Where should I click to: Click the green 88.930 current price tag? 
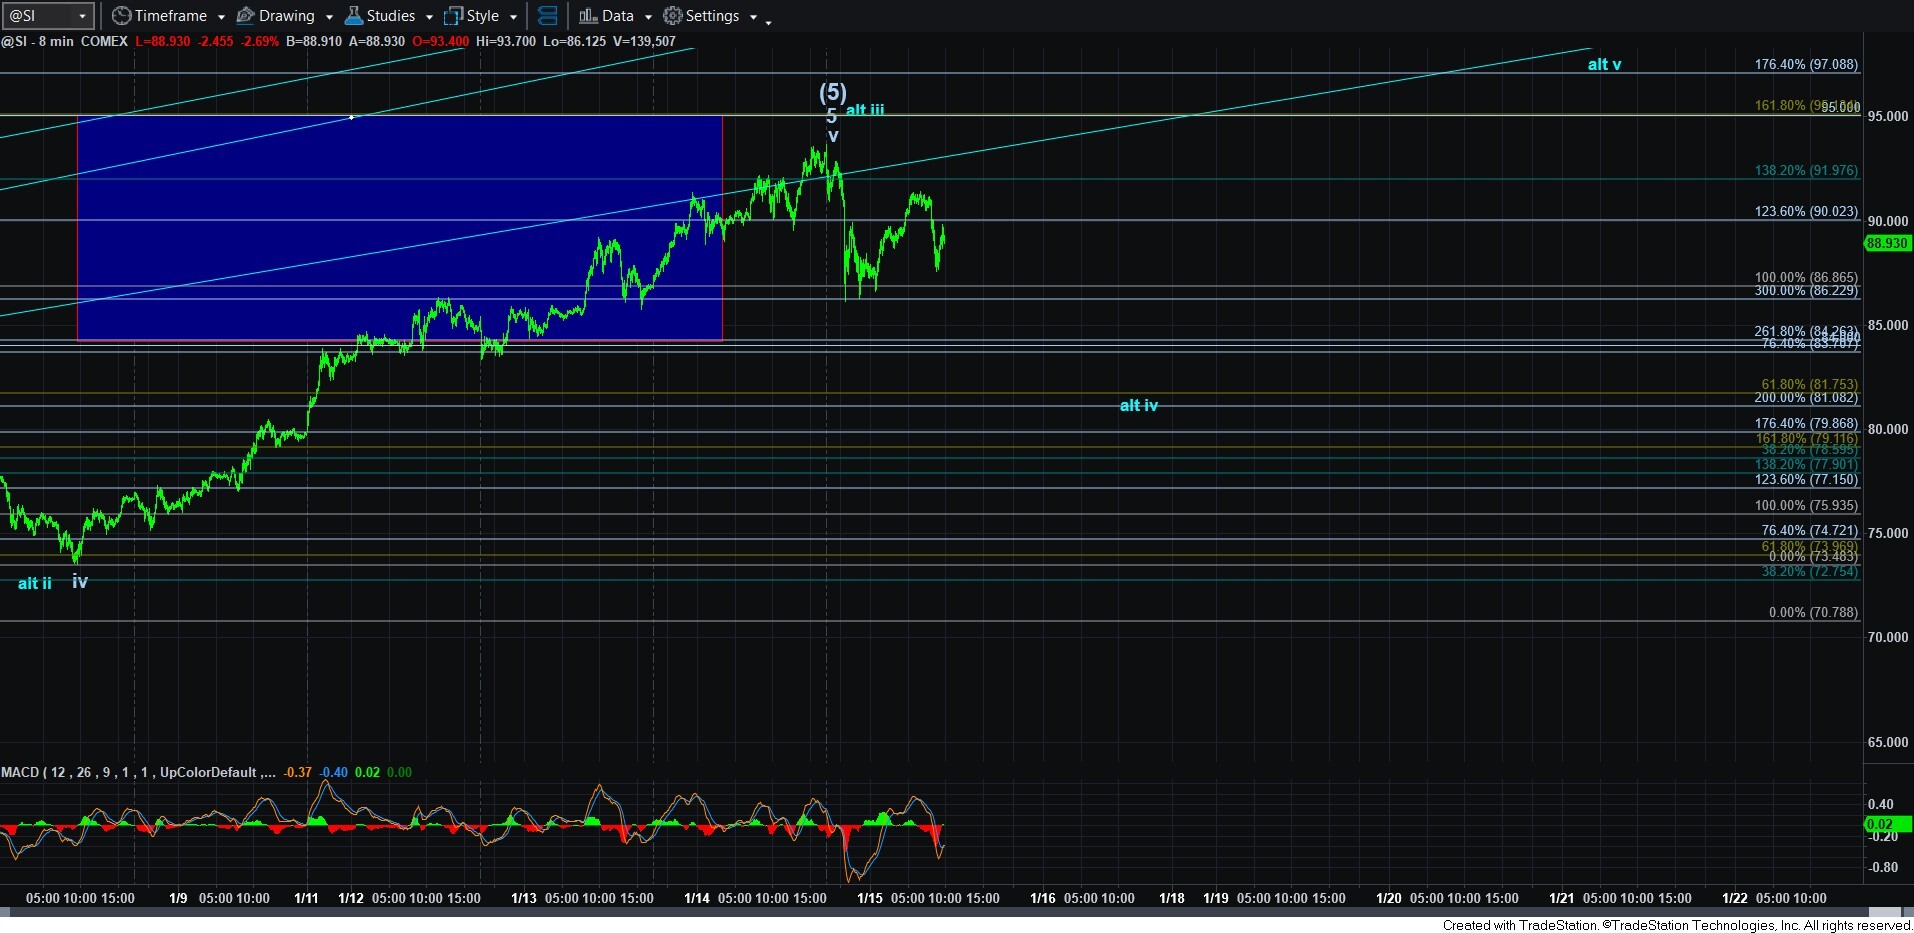click(1886, 243)
